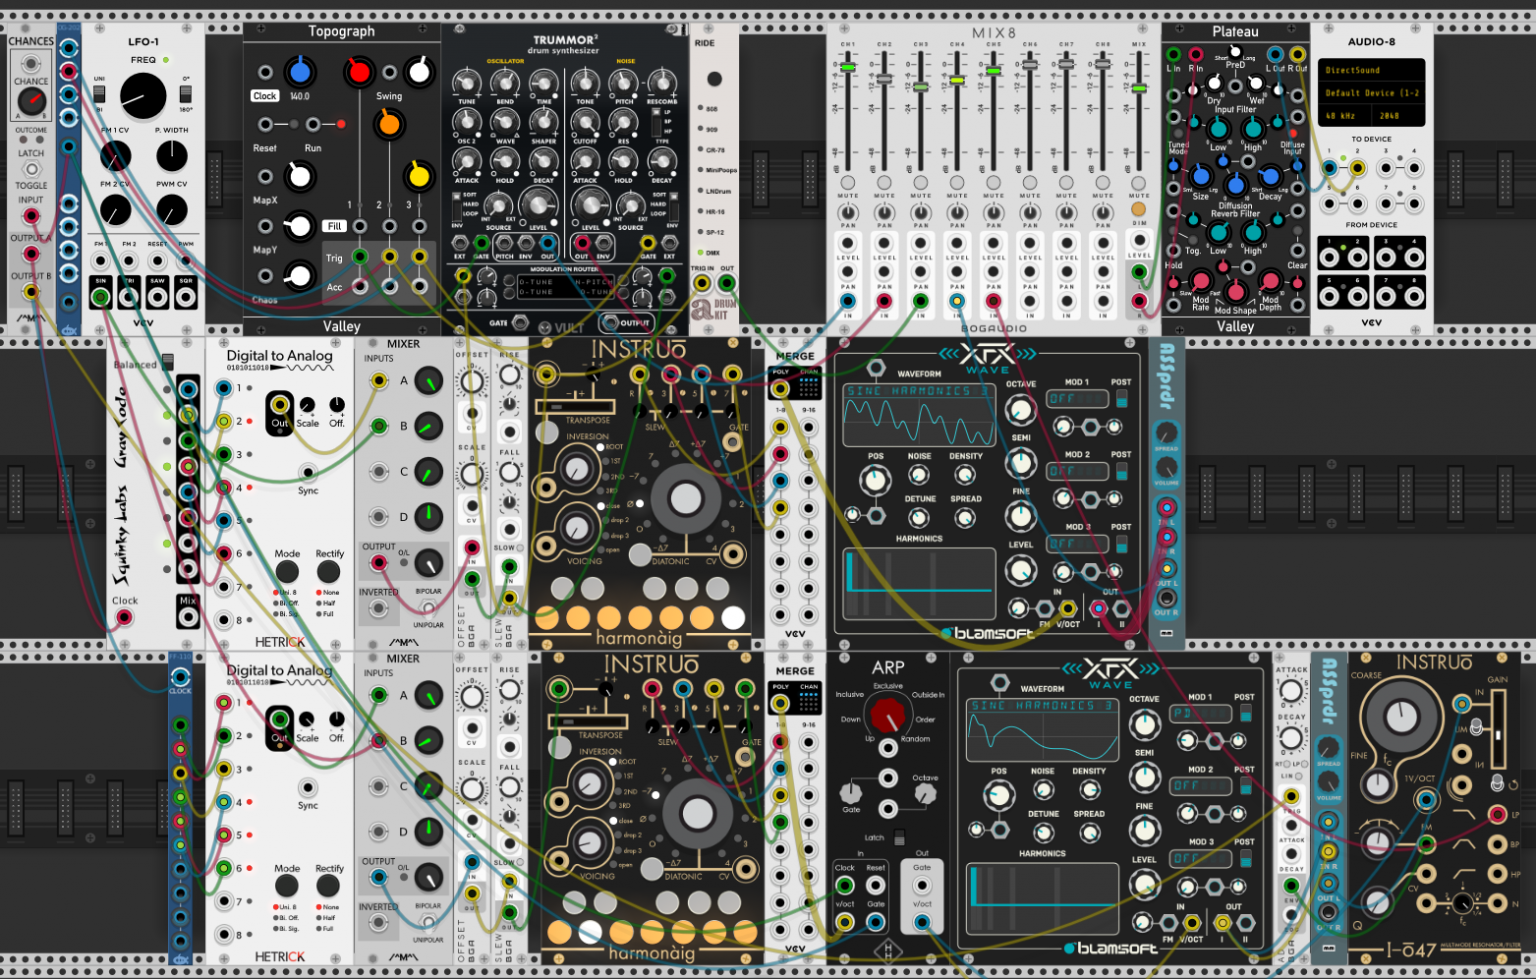The height and width of the screenshot is (979, 1536).
Task: Click the blue Decay knob on Plateau
Action: (1270, 176)
